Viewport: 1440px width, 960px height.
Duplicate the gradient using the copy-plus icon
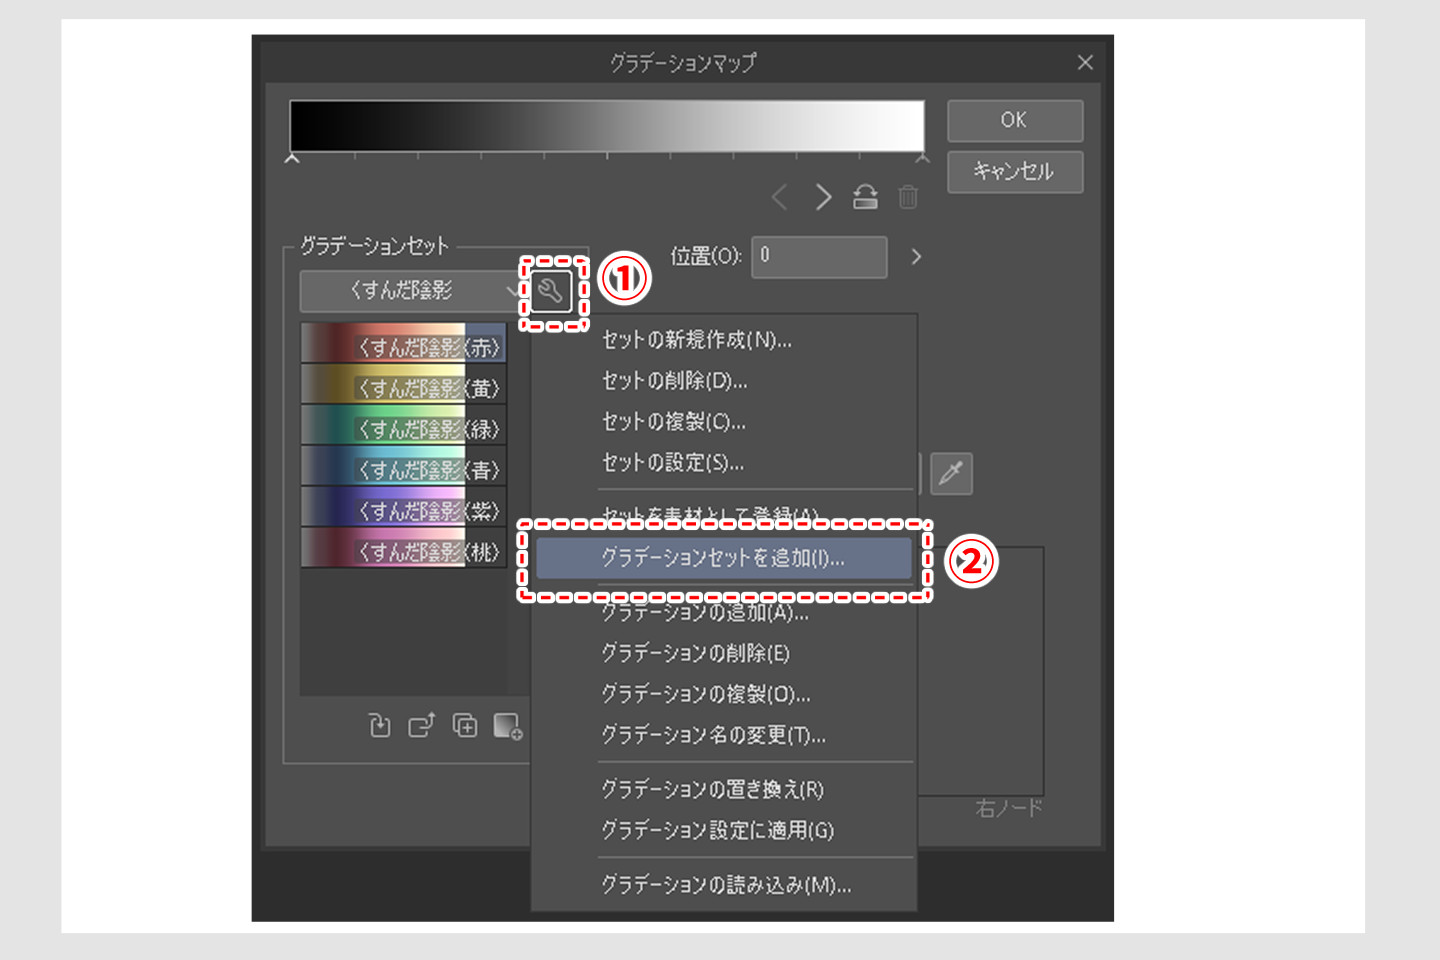click(x=463, y=724)
